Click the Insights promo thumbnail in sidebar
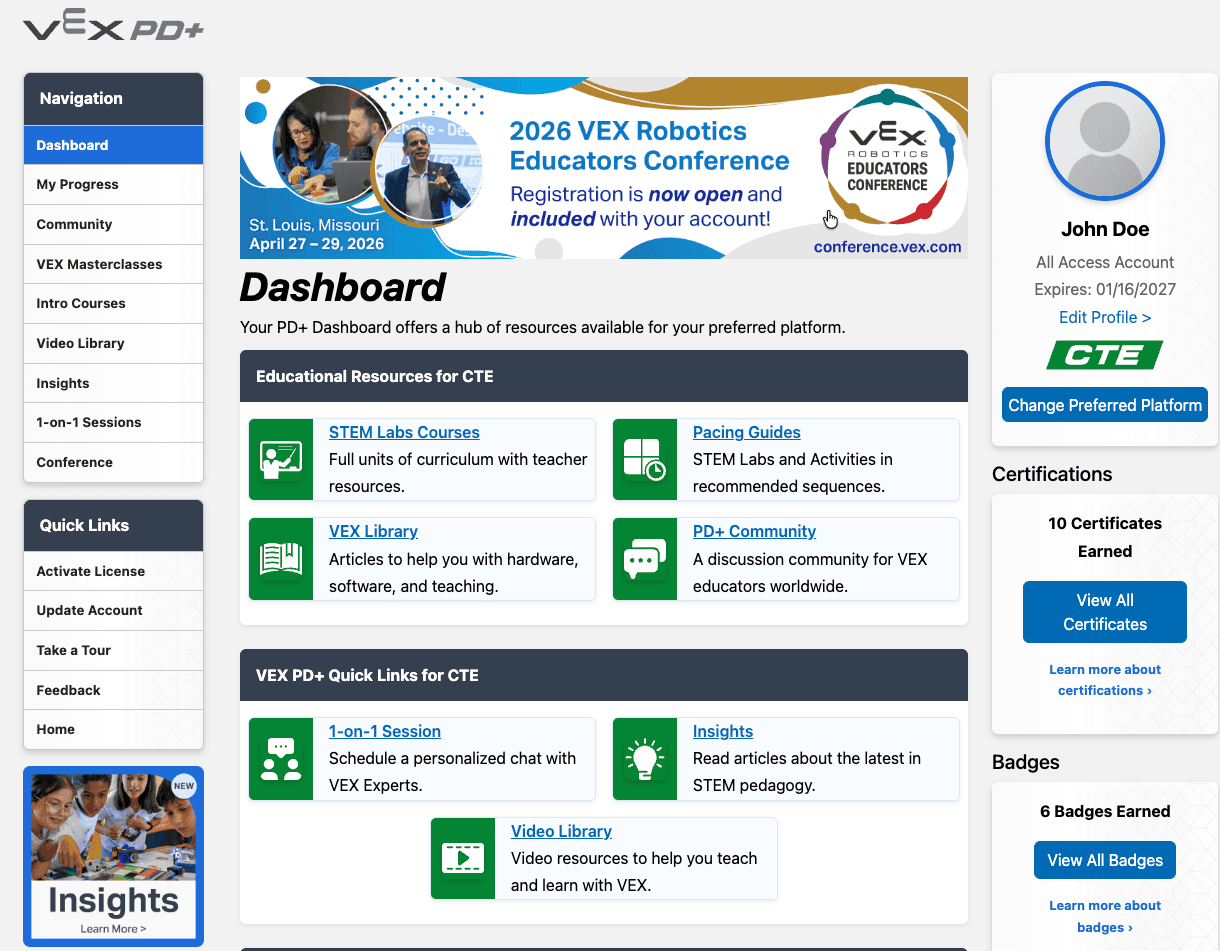 pos(113,857)
